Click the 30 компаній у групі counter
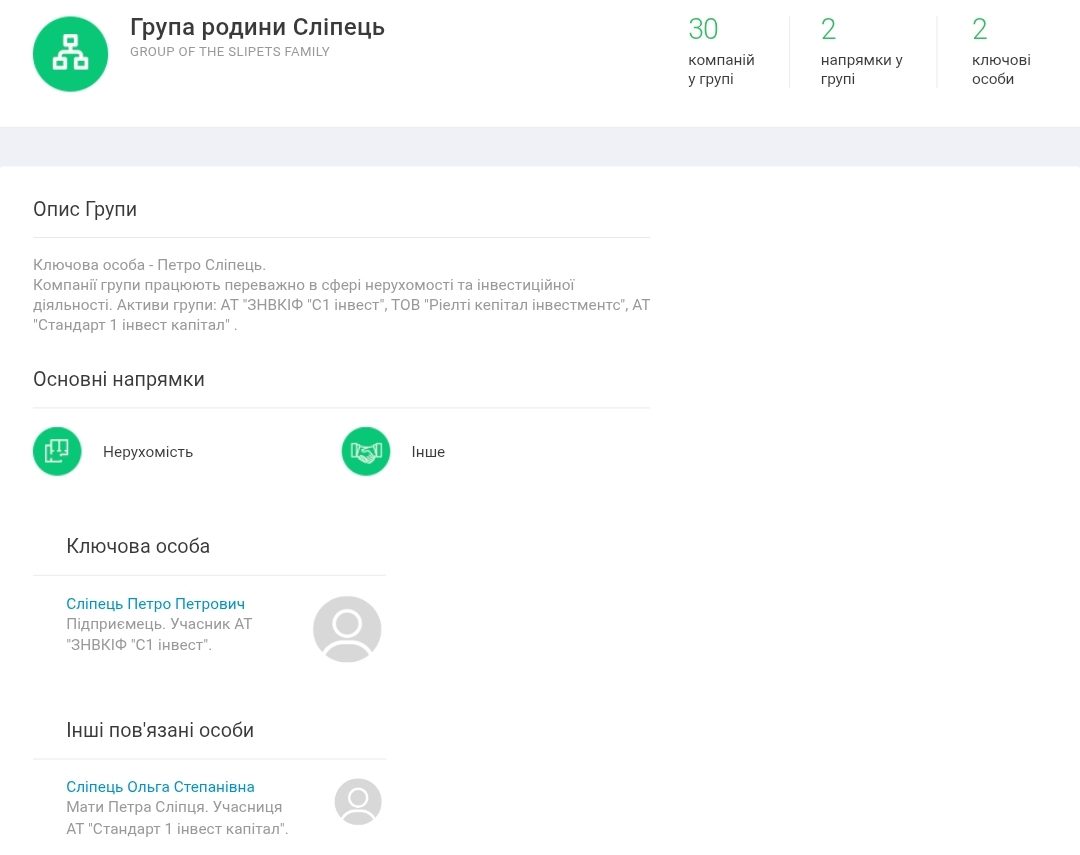The height and width of the screenshot is (855, 1080). click(720, 52)
